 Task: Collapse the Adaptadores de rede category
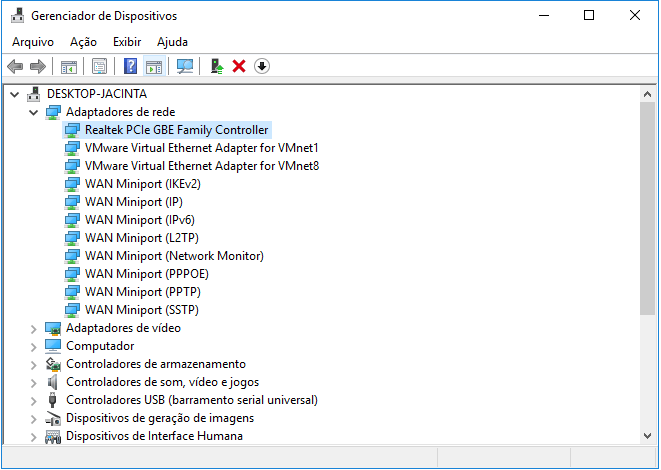33,112
